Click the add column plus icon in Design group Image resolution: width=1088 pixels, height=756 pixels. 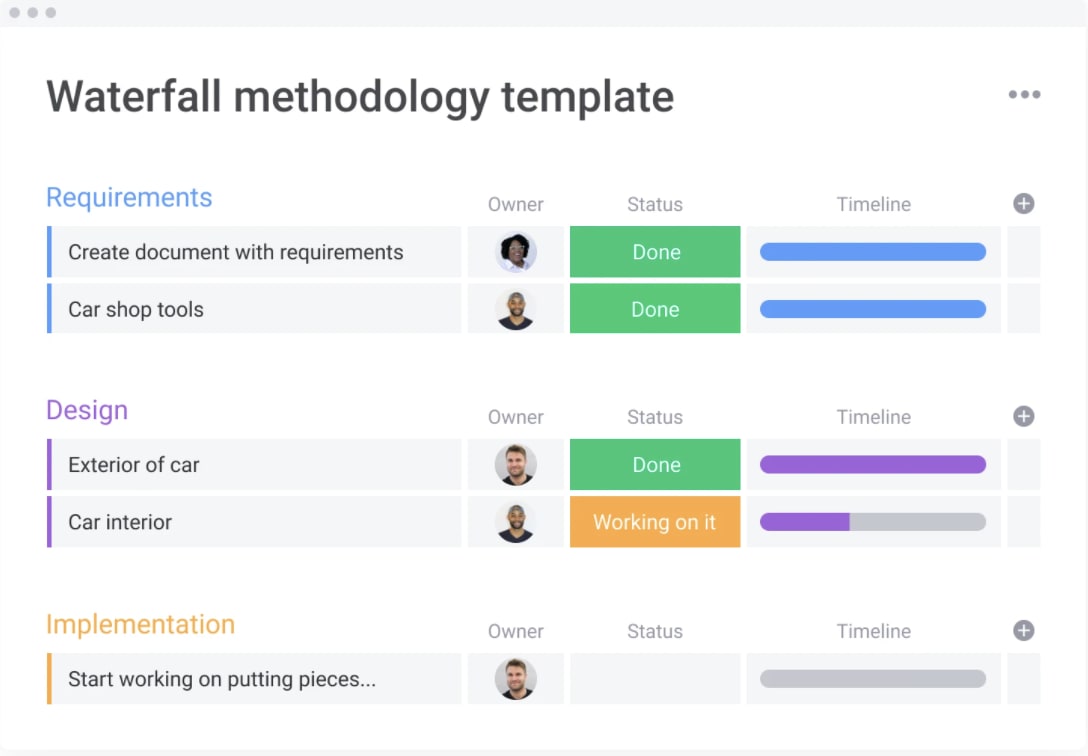point(1023,416)
